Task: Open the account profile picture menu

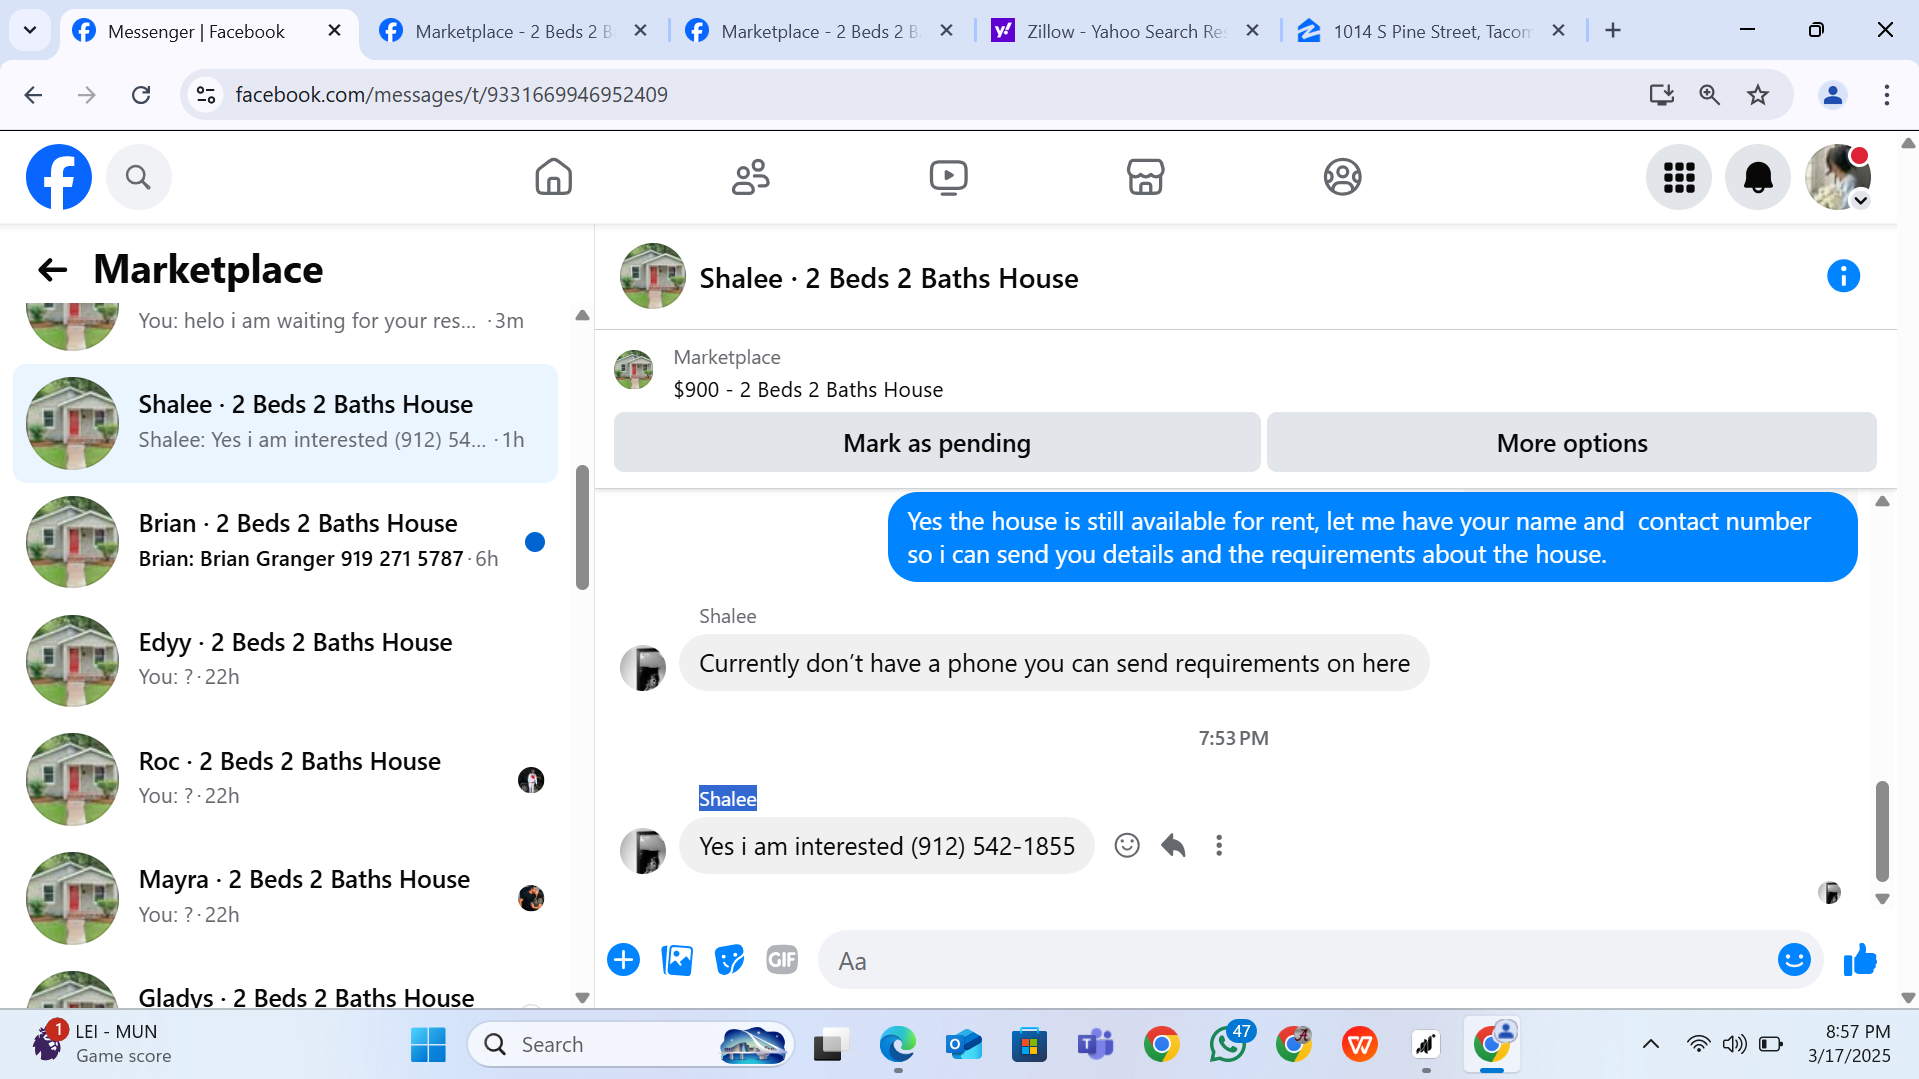Action: click(x=1838, y=177)
